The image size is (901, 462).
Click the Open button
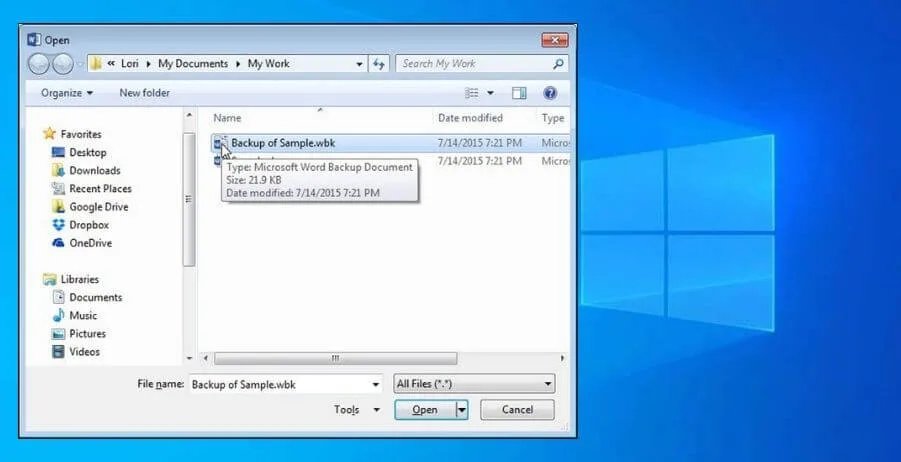(x=425, y=410)
